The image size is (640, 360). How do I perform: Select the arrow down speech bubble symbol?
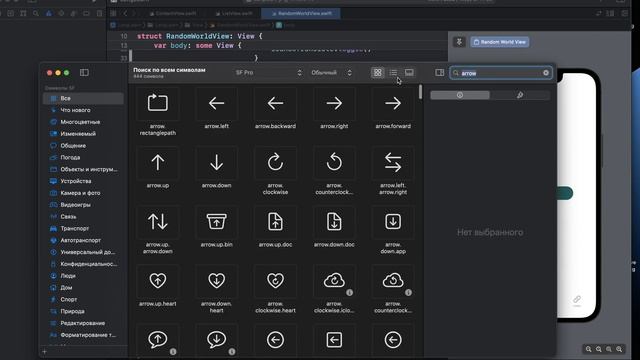click(x=216, y=340)
